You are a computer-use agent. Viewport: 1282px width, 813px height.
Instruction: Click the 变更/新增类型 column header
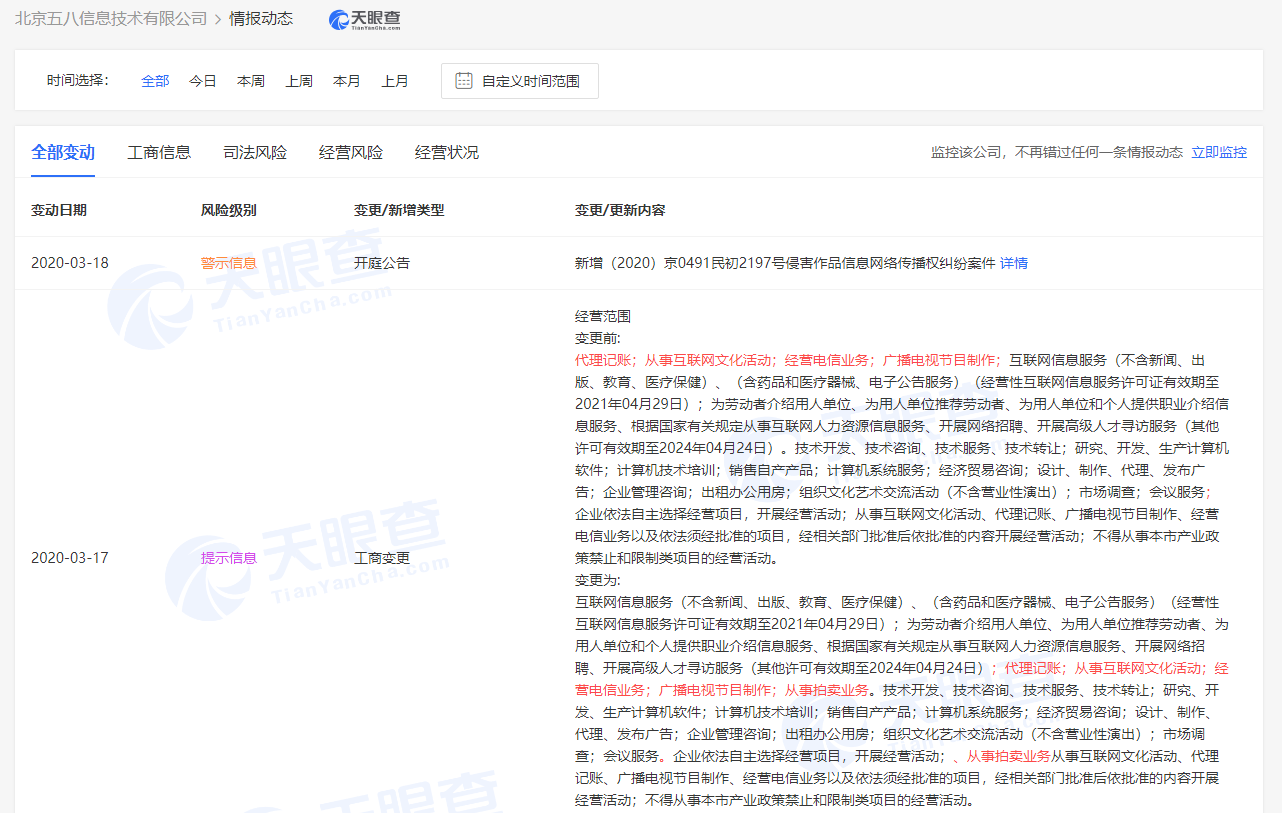point(399,210)
